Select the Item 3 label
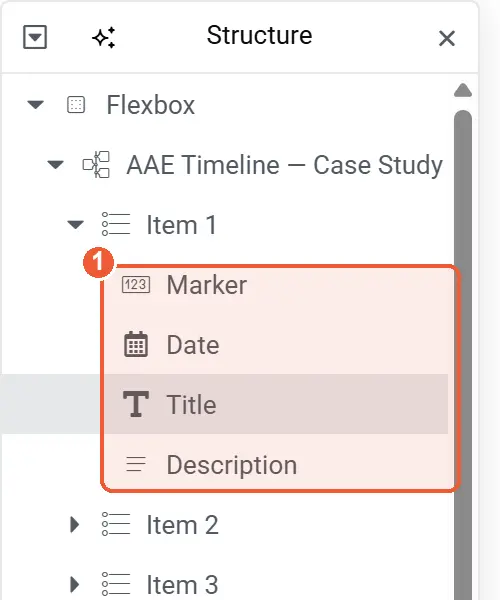 click(x=182, y=585)
